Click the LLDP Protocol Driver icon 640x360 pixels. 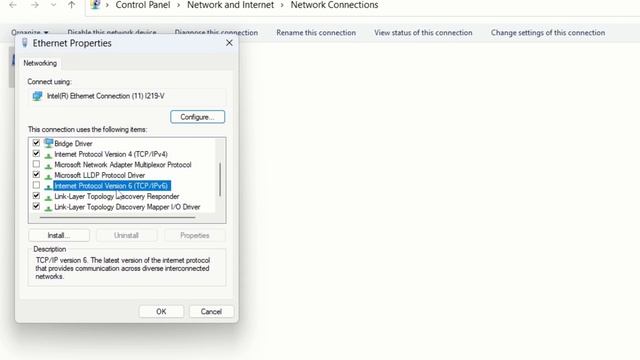[x=48, y=176]
